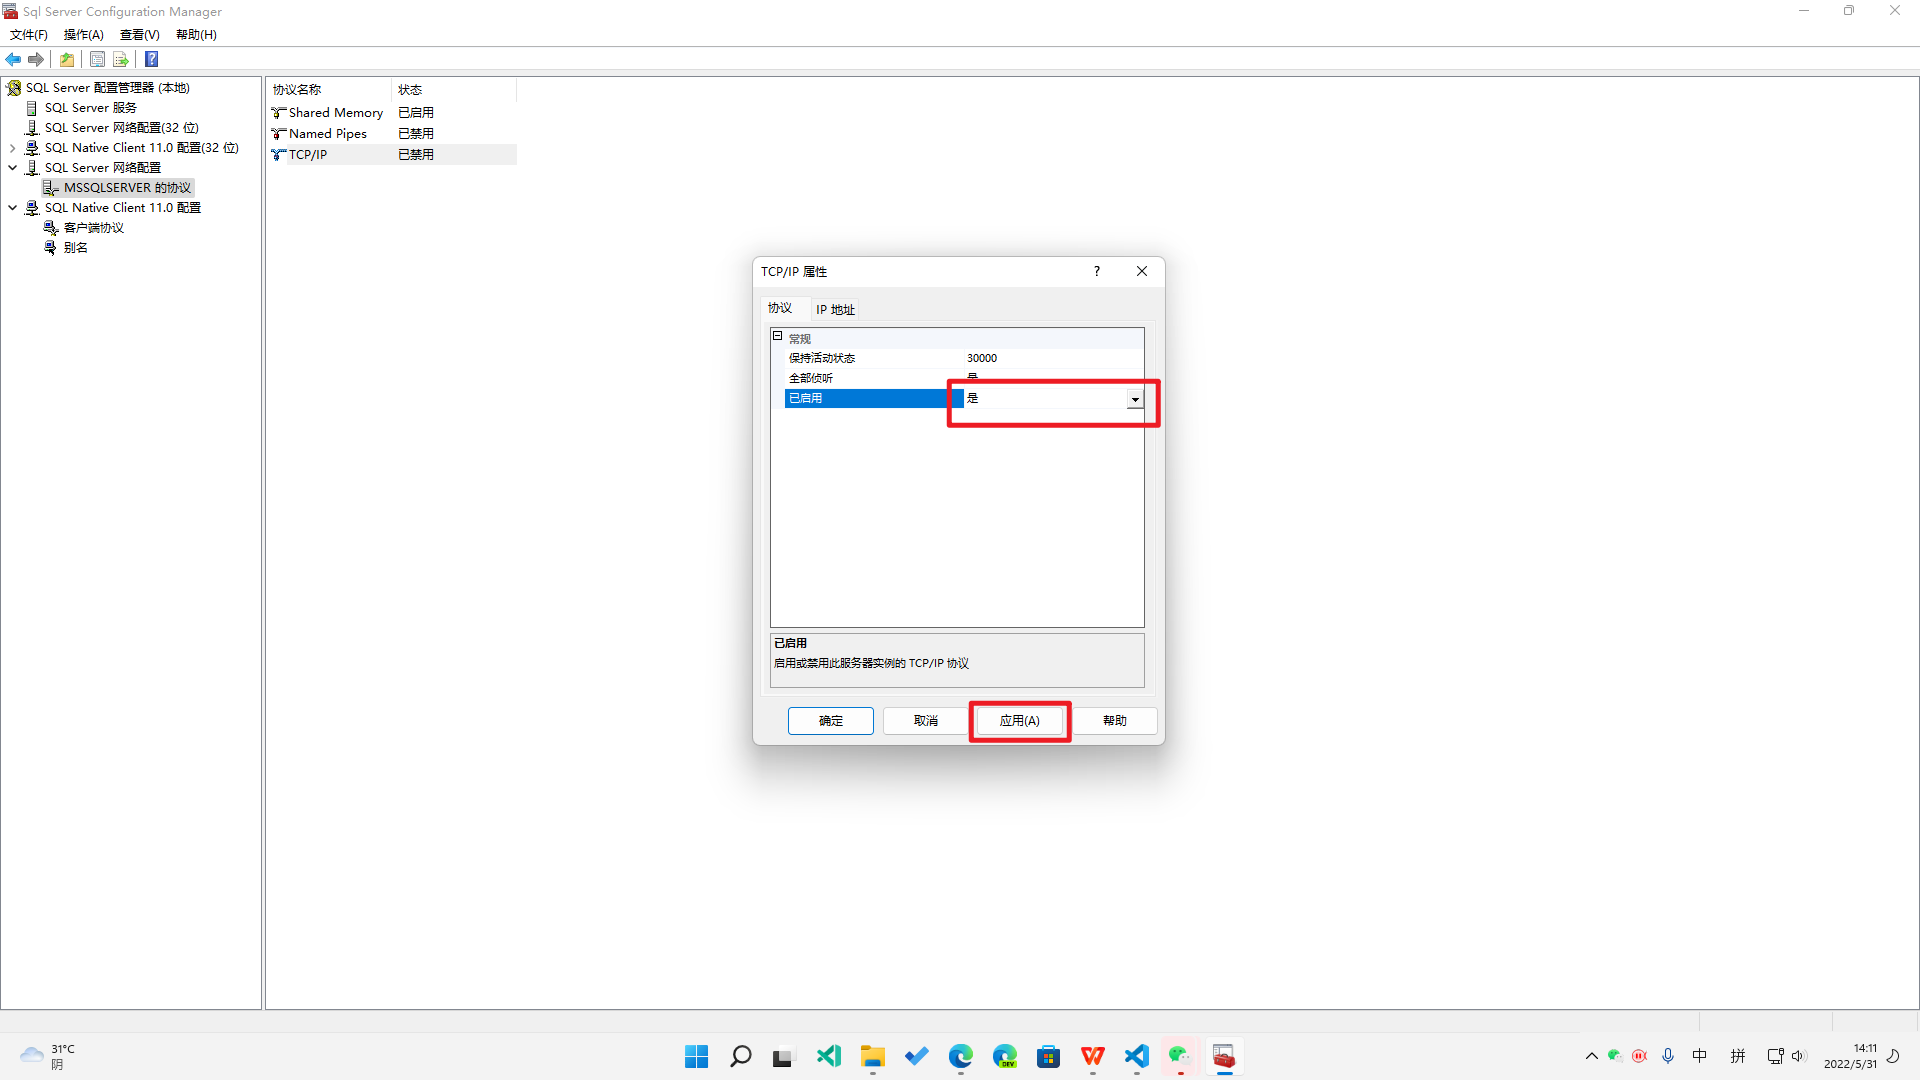Expand SQL Native Client 11.0 配置(32 位)
Viewport: 1920px width, 1080px height.
[x=13, y=148]
